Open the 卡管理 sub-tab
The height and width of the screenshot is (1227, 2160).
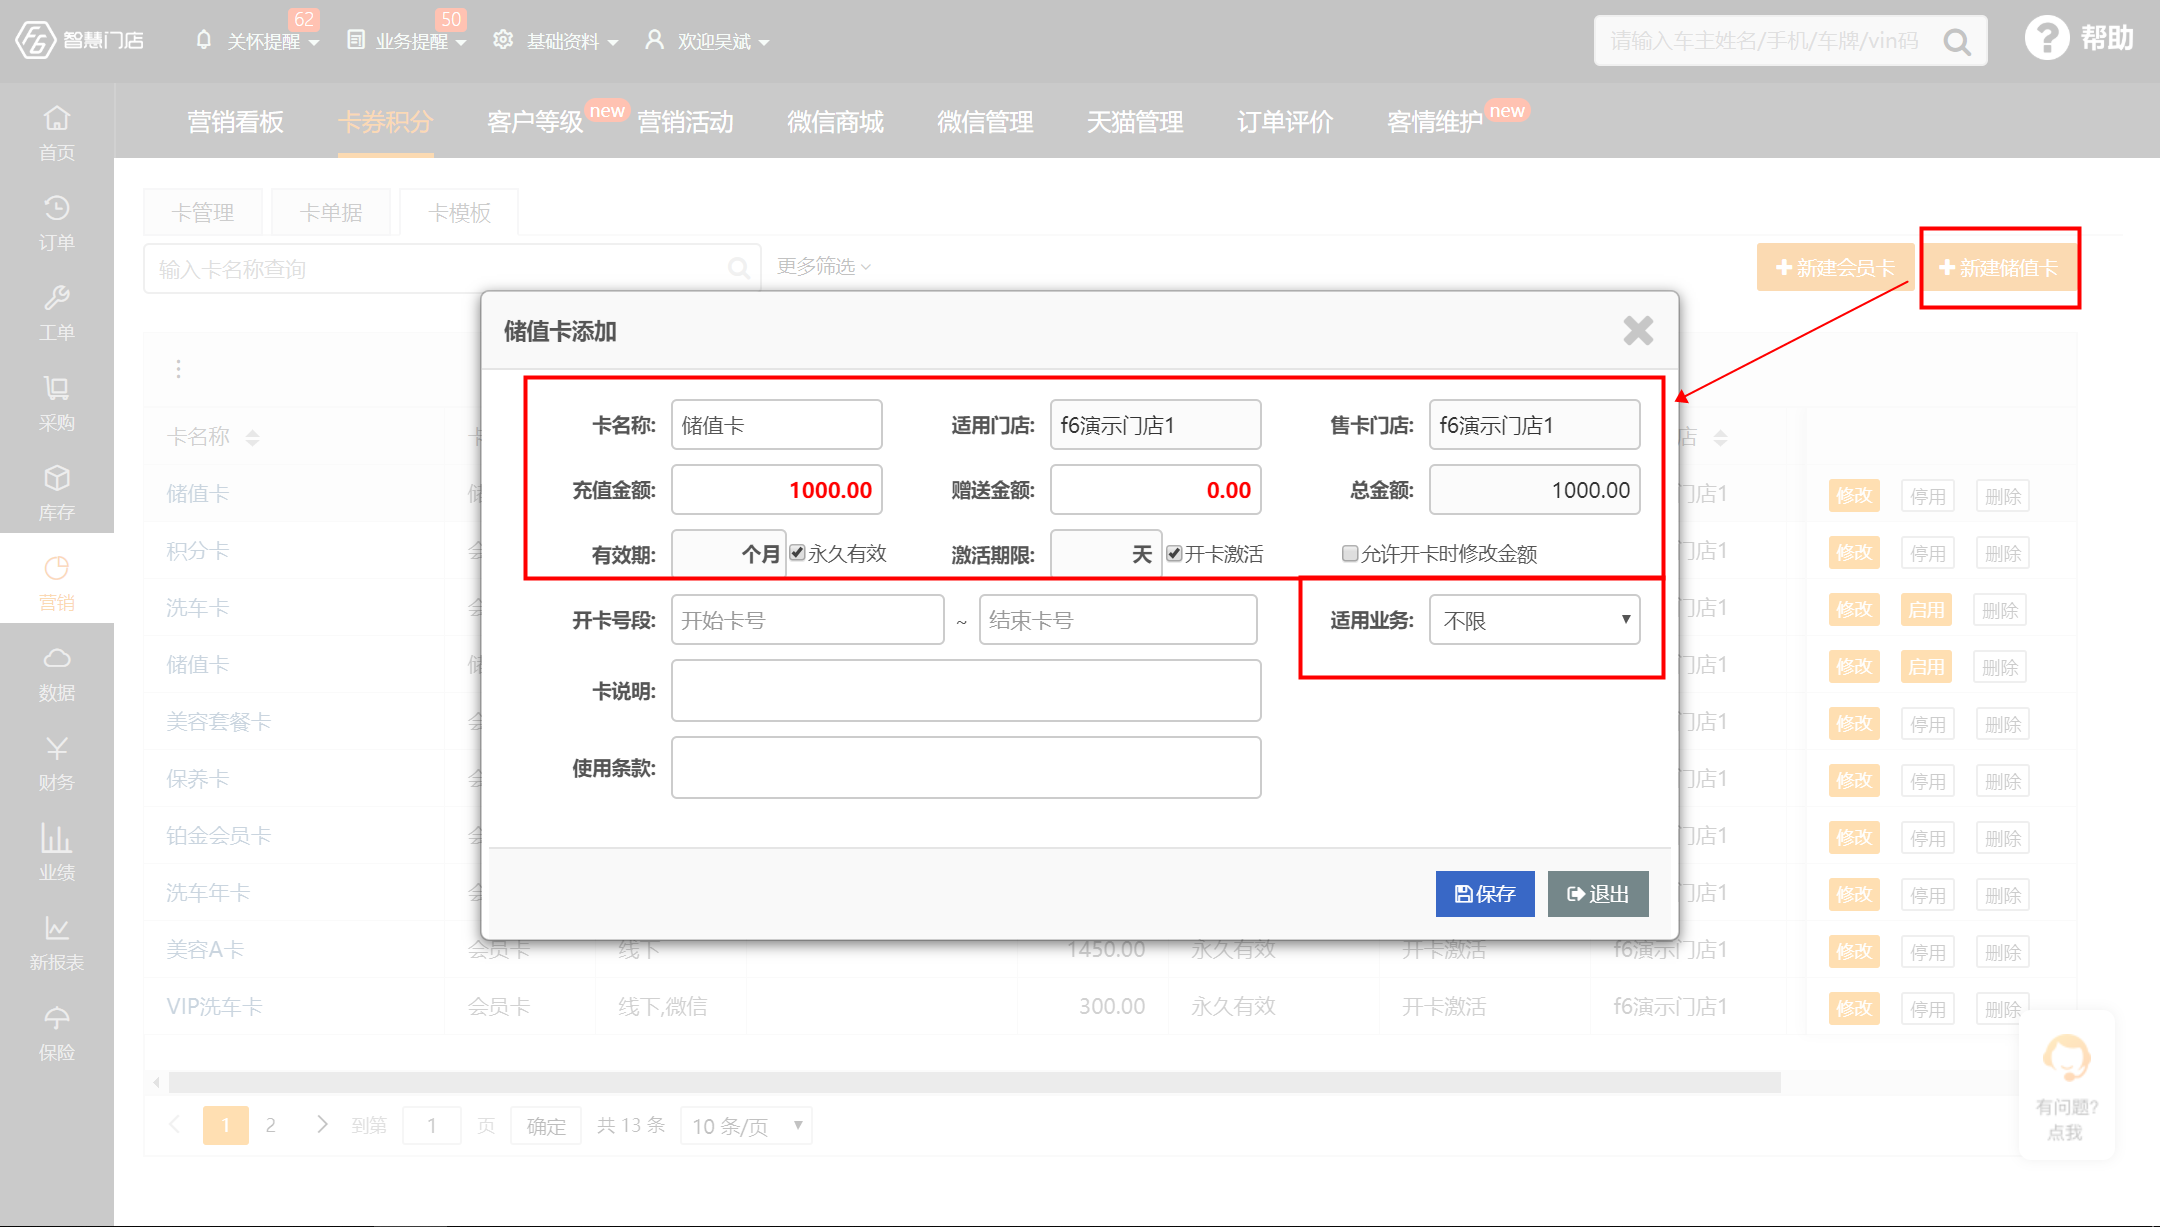pos(203,212)
